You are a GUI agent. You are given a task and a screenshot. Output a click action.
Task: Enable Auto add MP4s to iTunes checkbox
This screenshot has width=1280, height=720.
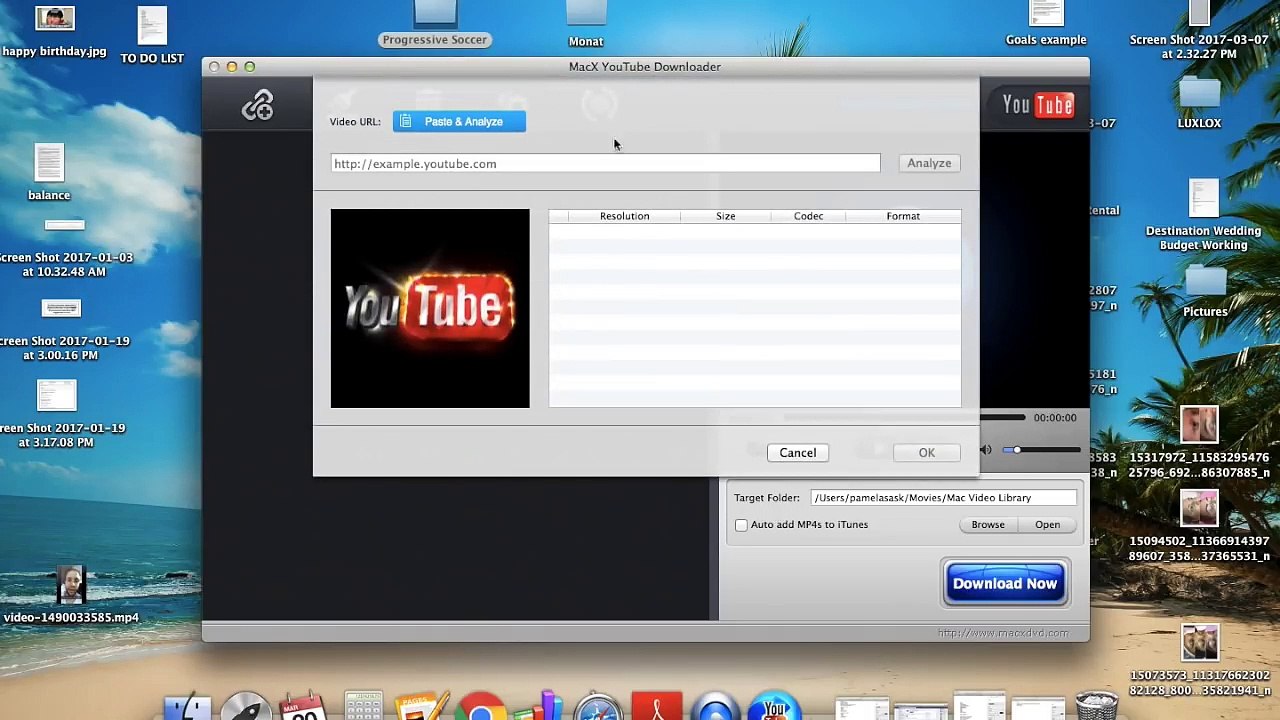tap(741, 525)
